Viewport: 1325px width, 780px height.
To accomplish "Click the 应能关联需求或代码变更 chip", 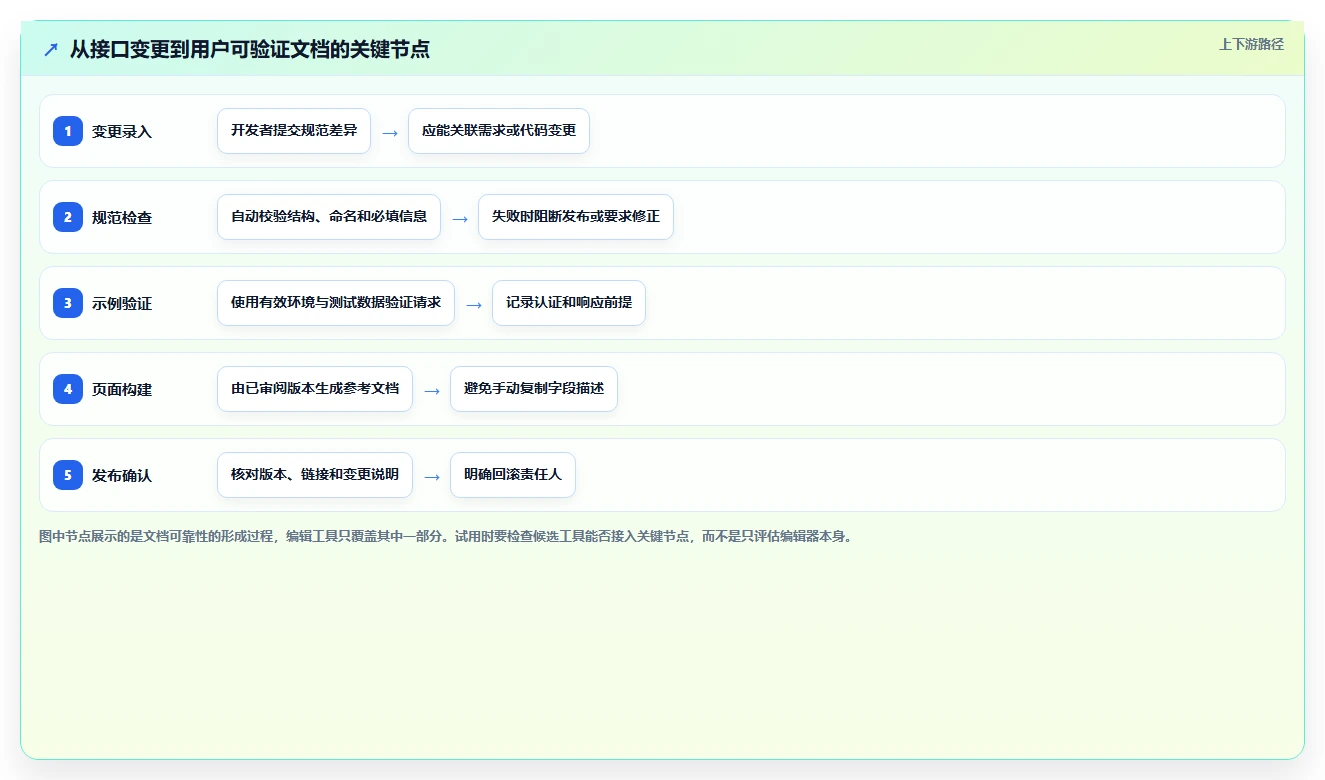I will [x=499, y=131].
